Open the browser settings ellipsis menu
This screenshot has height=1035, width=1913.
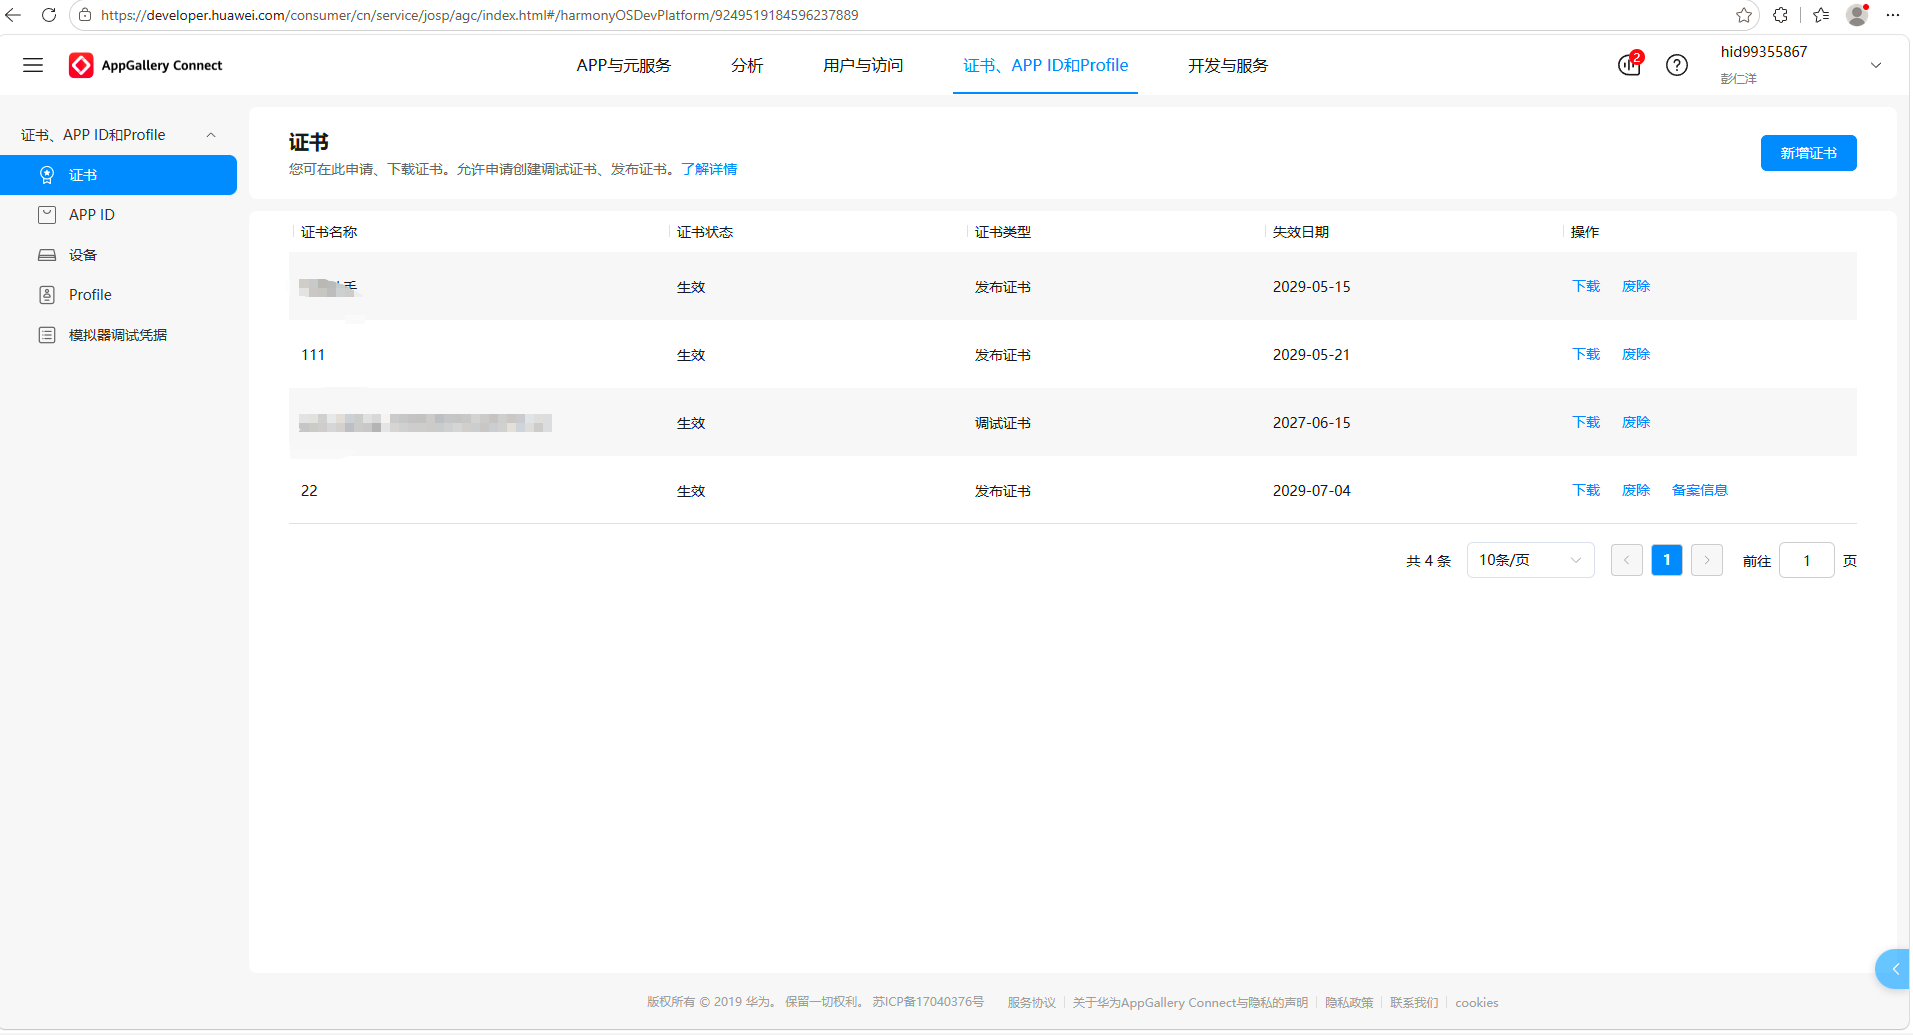coord(1893,15)
